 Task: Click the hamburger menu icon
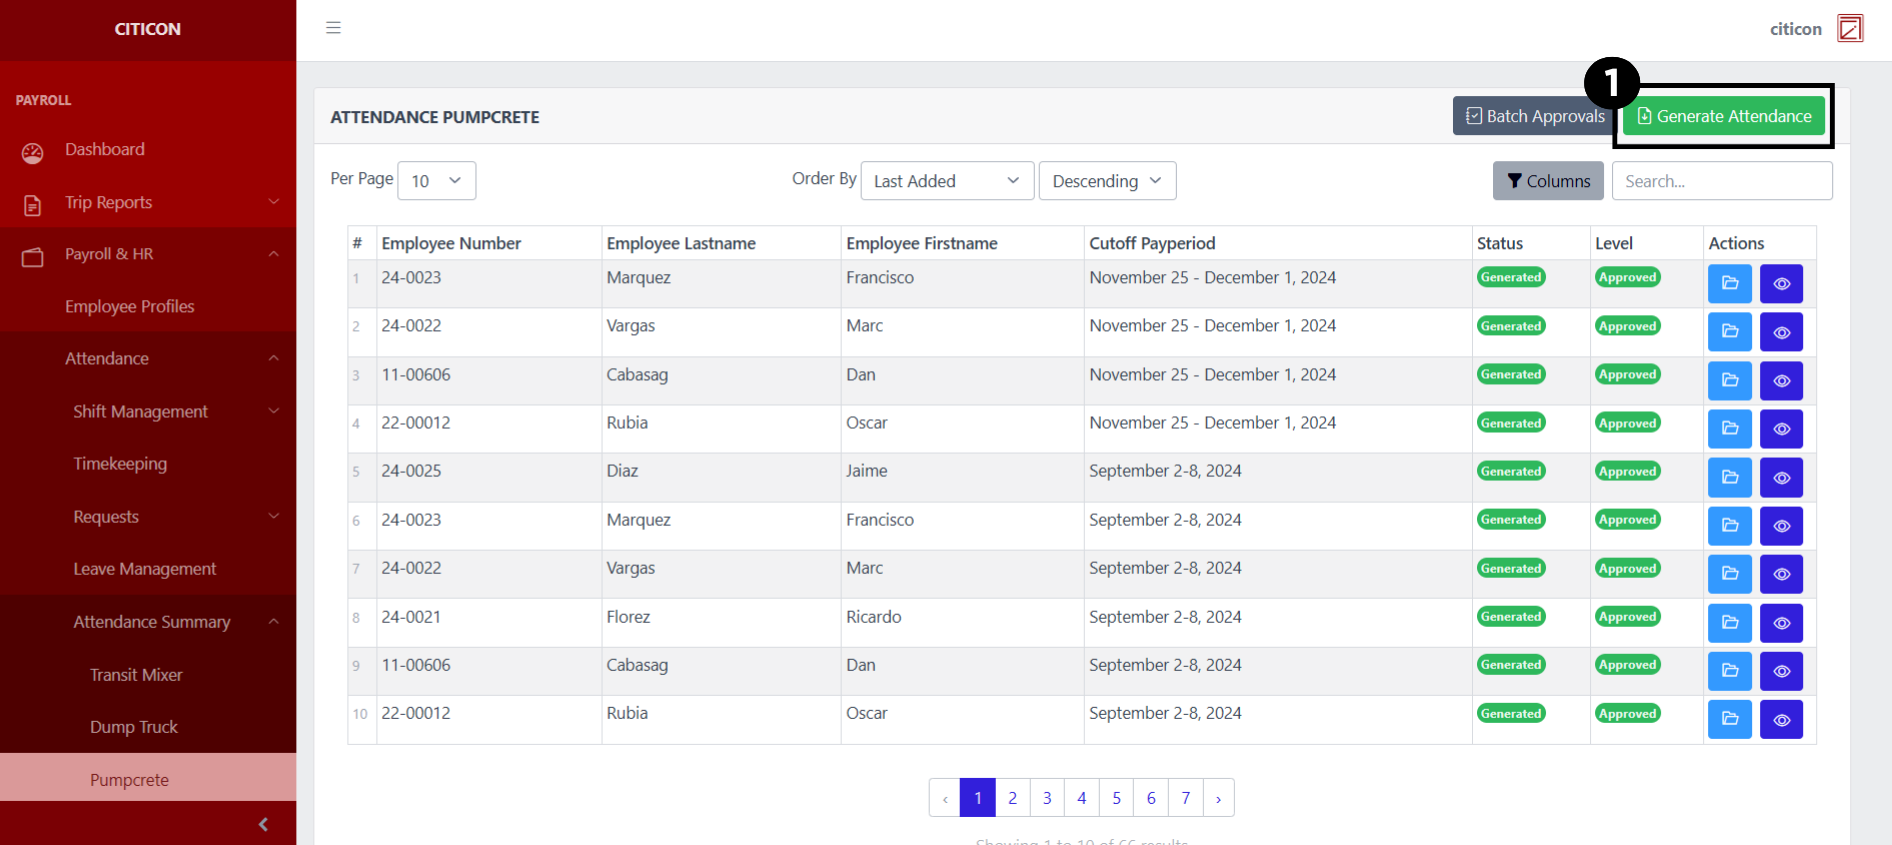tap(333, 28)
